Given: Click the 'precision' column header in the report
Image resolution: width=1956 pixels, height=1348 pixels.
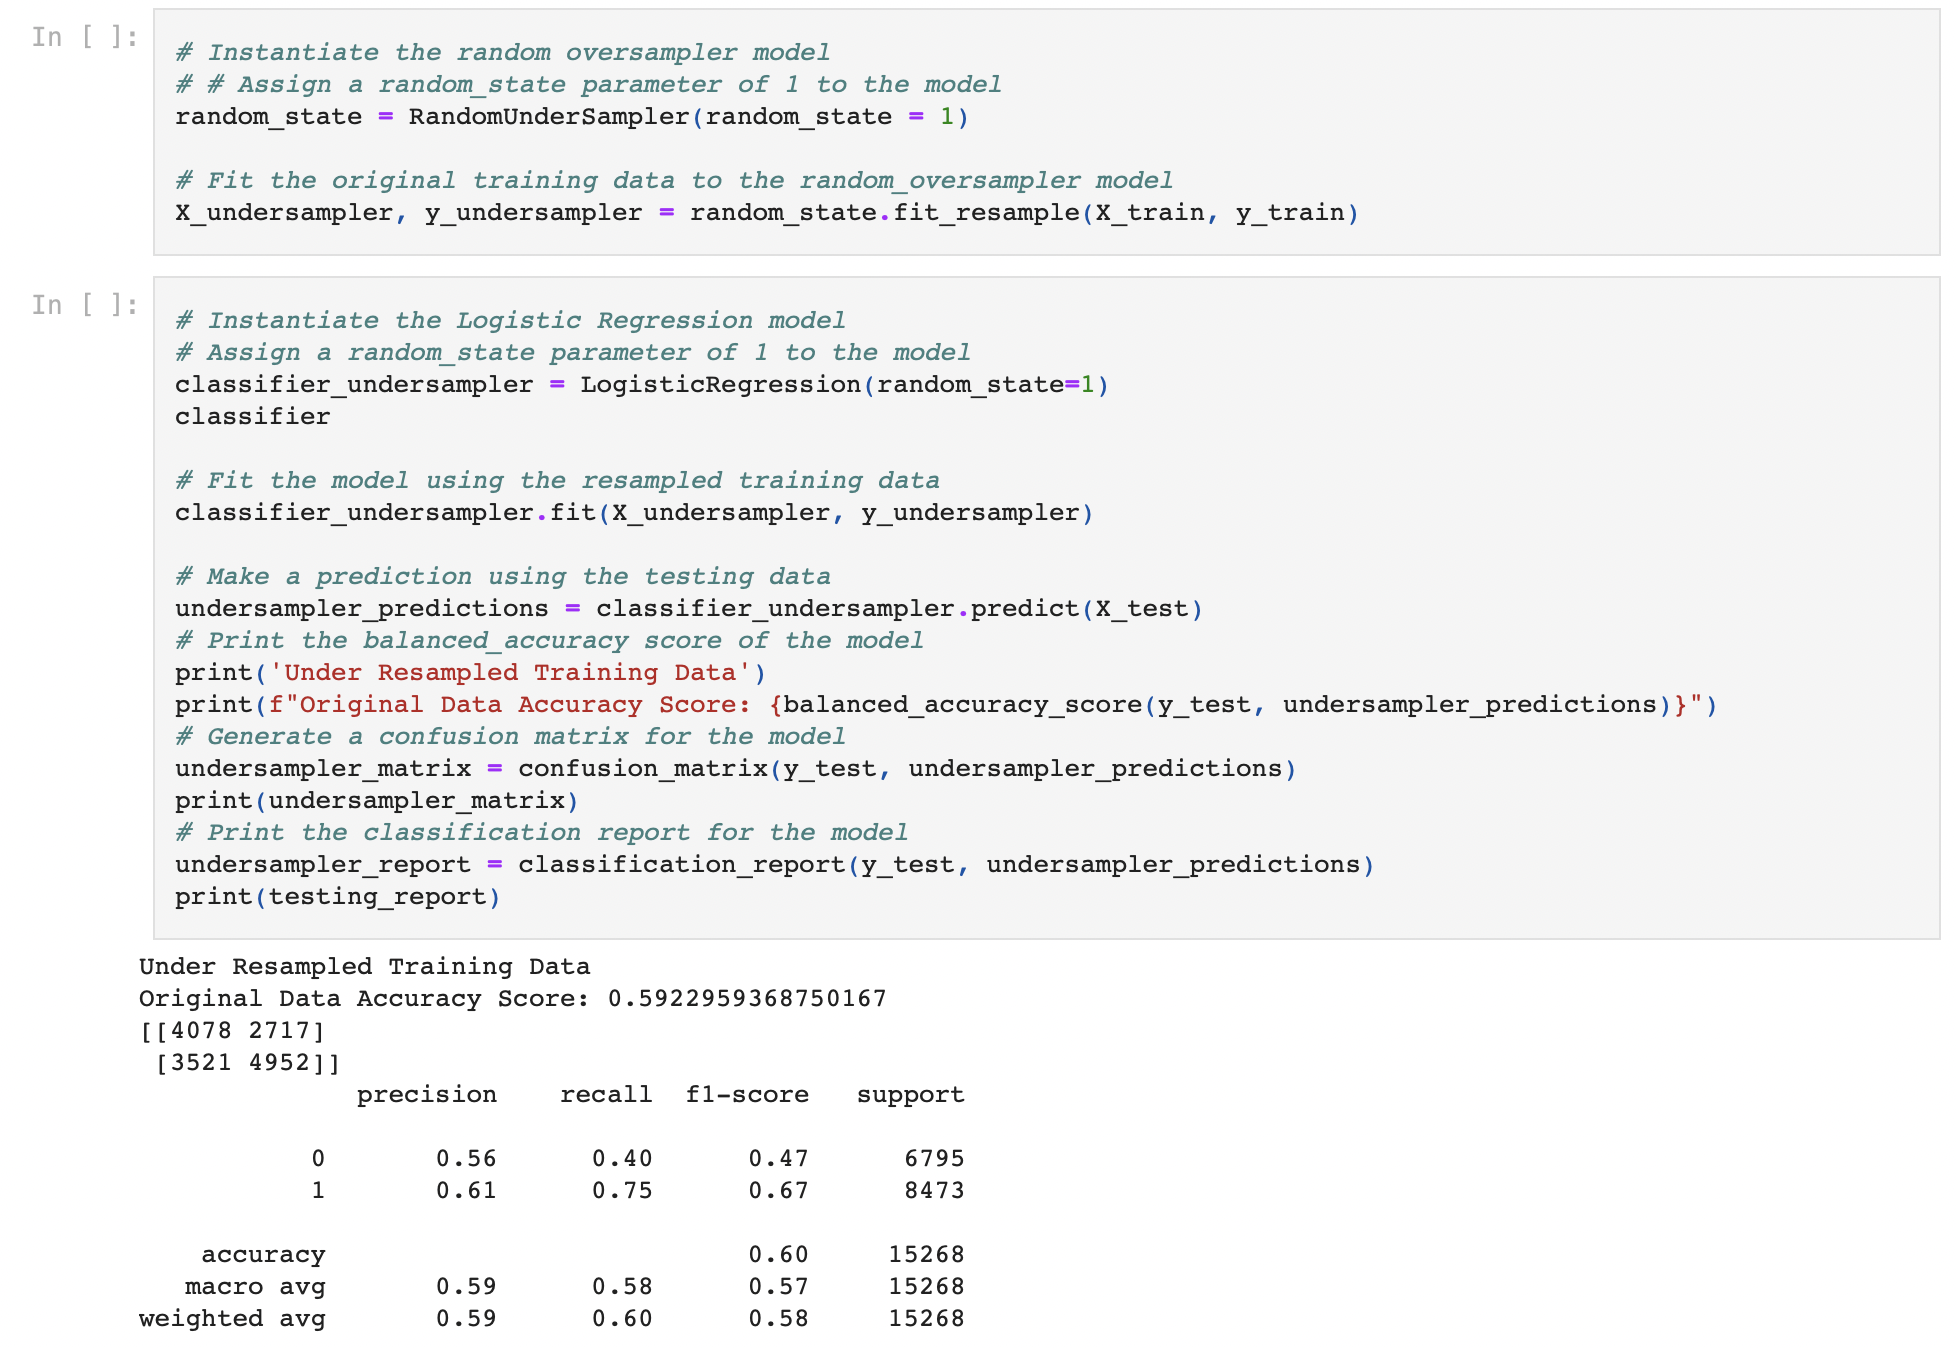Looking at the screenshot, I should 425,1094.
